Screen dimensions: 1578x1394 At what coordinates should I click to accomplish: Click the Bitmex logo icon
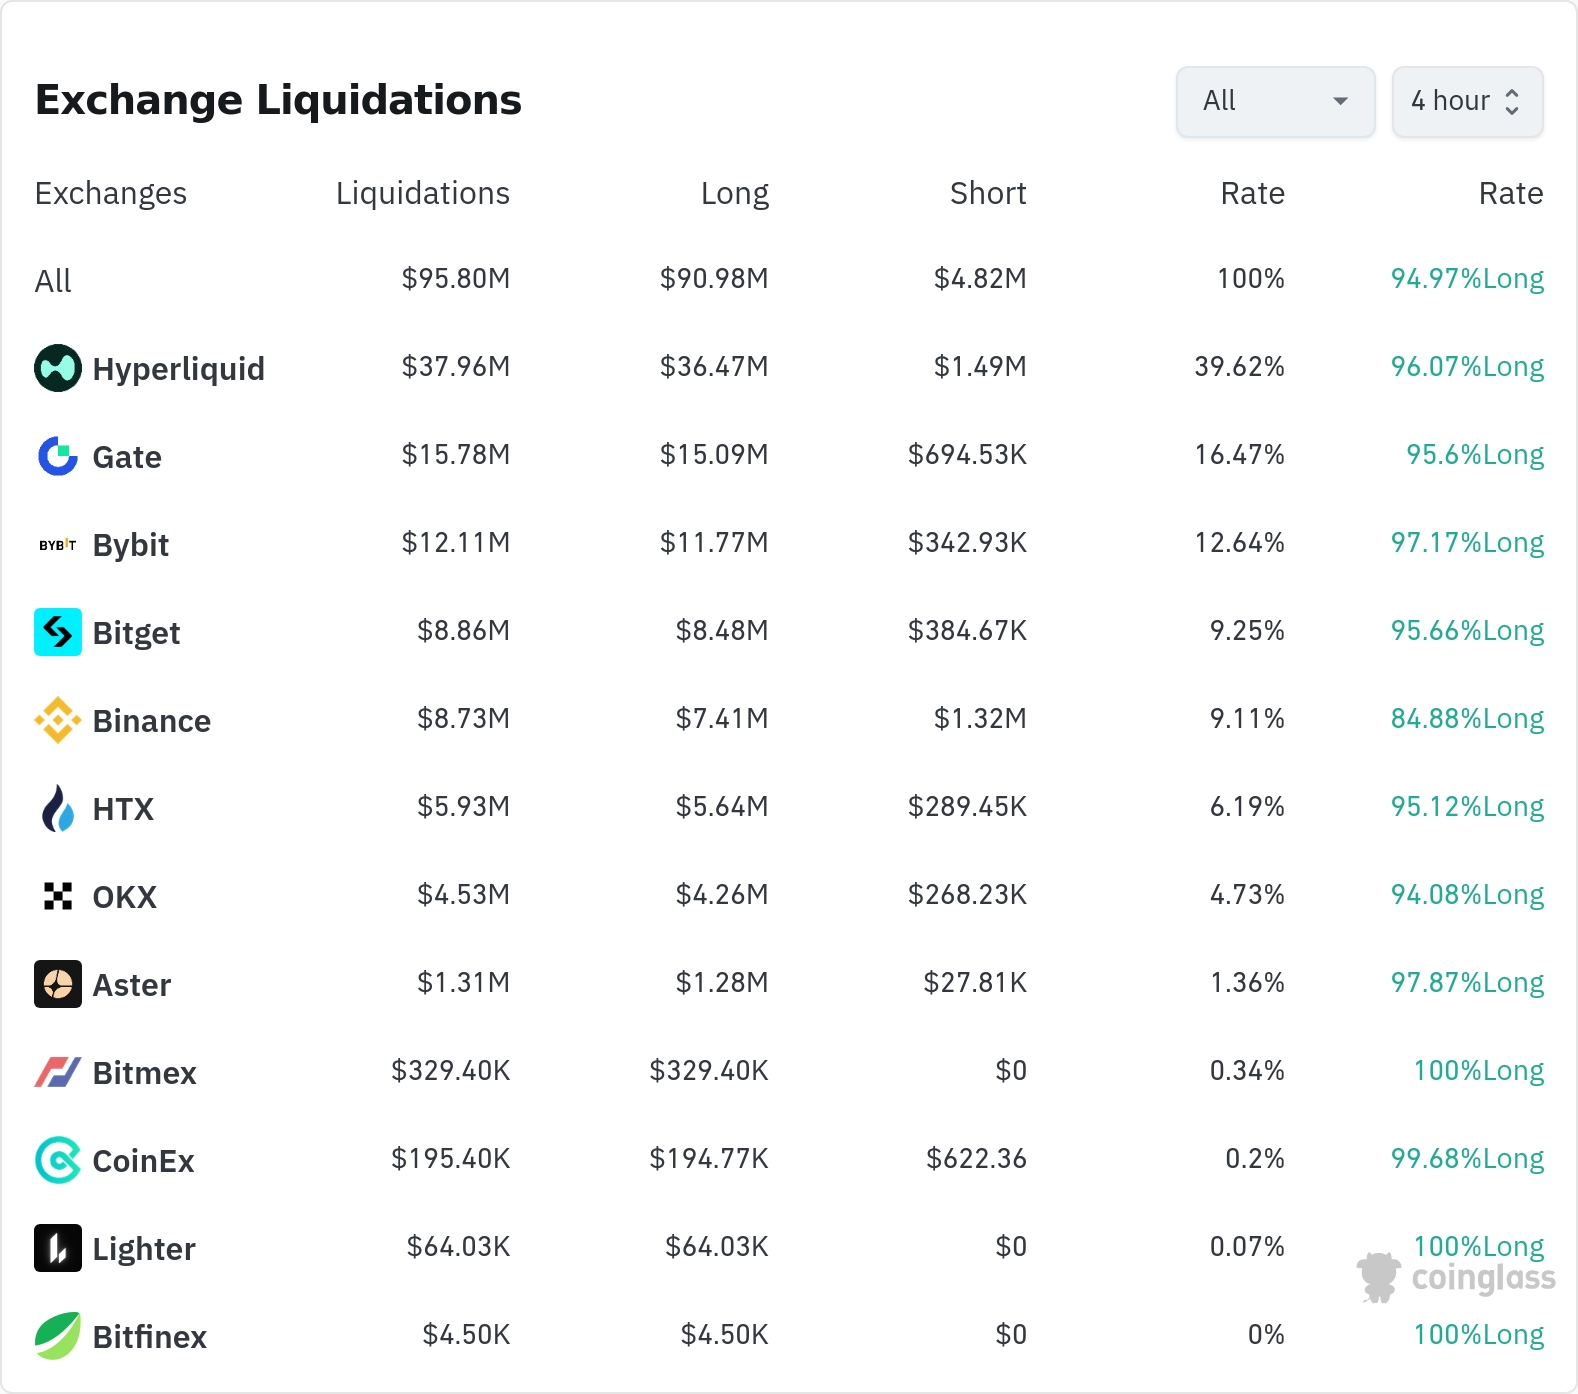tap(58, 1072)
